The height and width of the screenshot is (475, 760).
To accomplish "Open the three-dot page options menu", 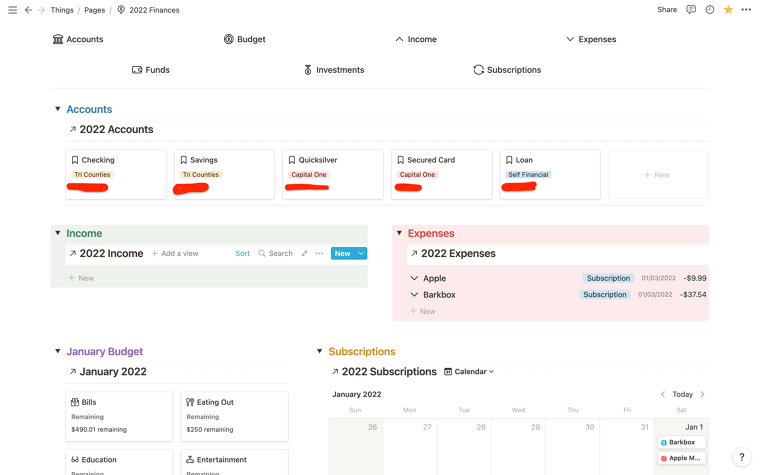I will pyautogui.click(x=746, y=10).
